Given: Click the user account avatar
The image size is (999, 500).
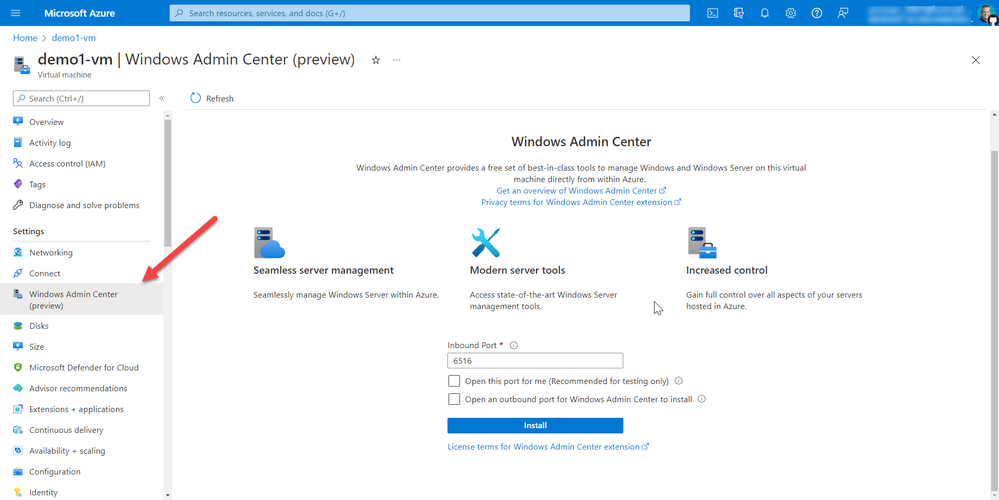Looking at the screenshot, I should 988,13.
